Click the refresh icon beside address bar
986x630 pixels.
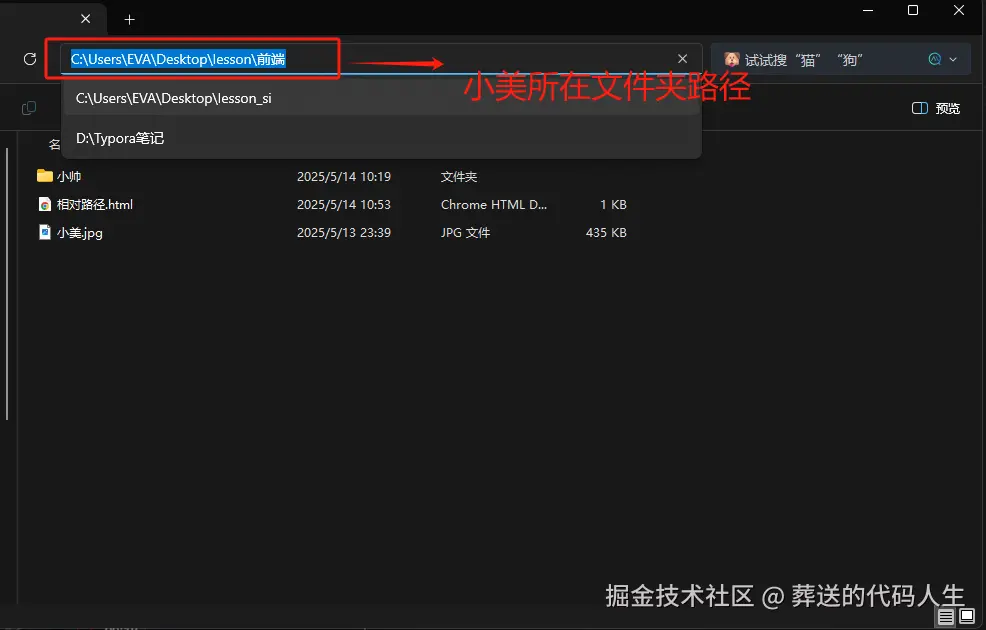(30, 59)
